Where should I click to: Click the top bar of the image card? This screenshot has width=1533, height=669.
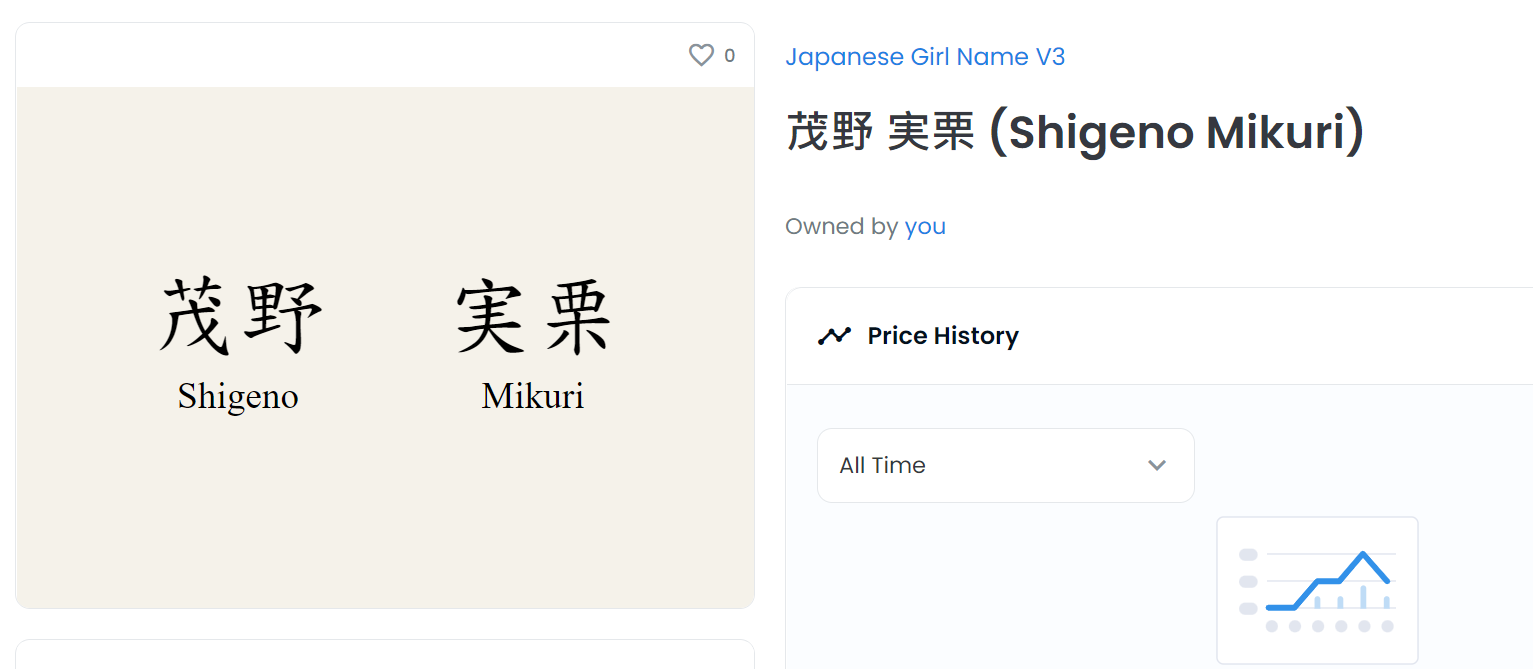385,55
